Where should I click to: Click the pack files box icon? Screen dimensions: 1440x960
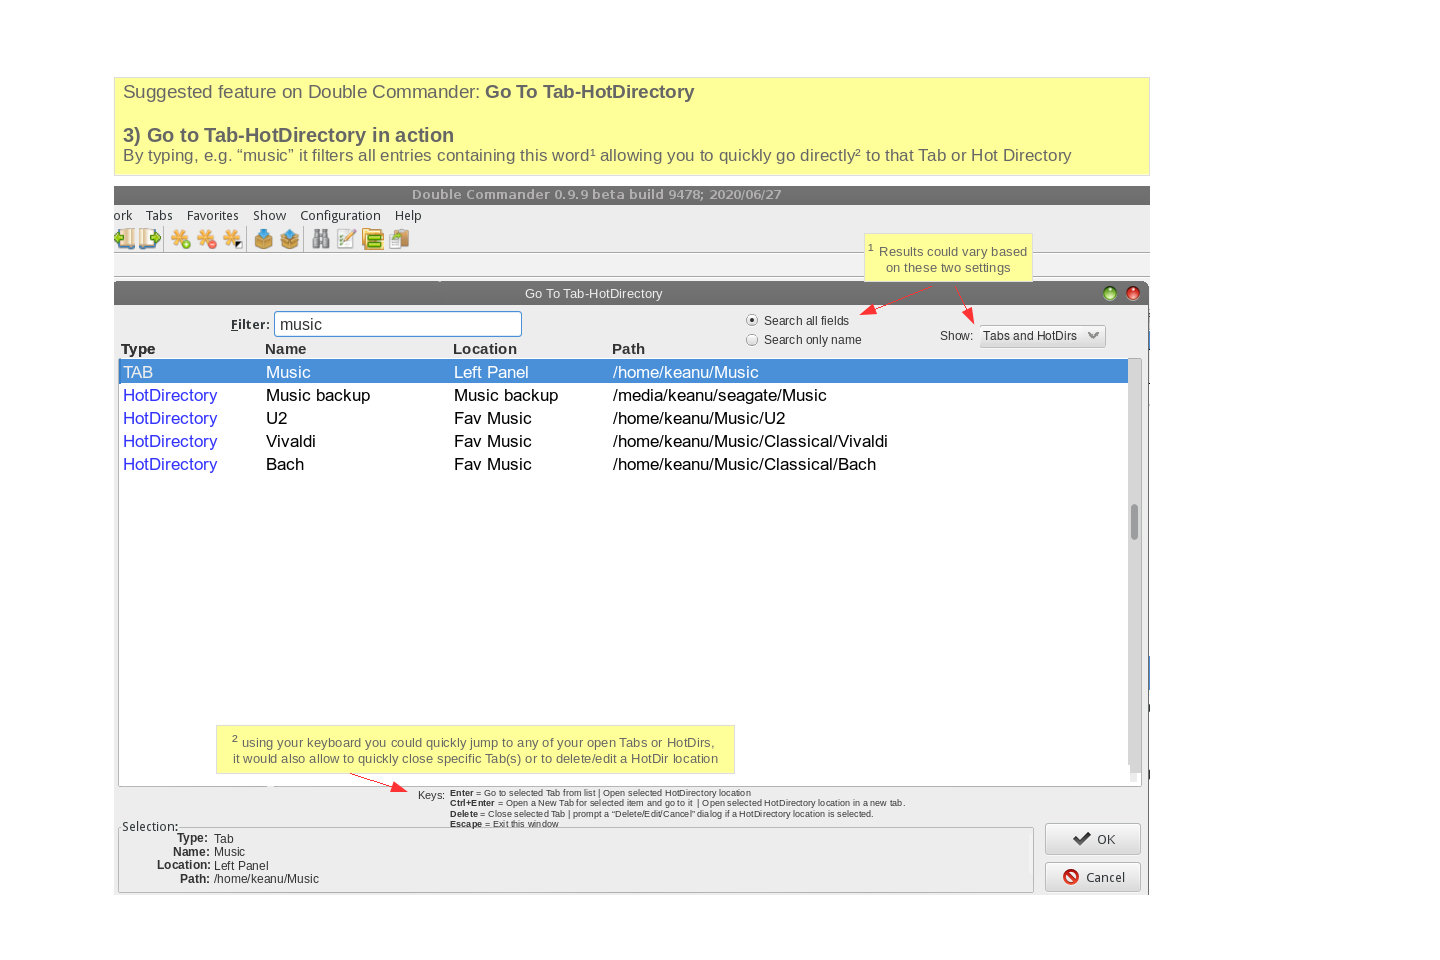tap(264, 239)
